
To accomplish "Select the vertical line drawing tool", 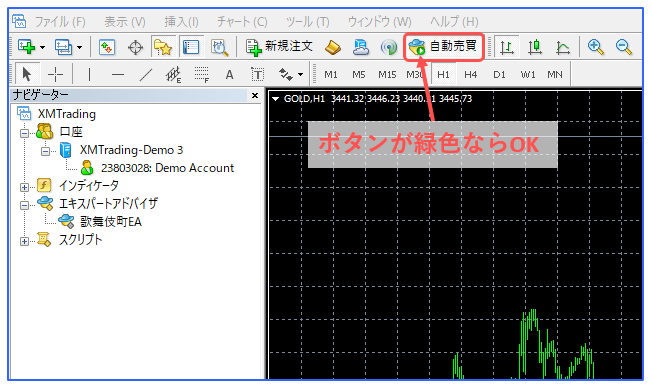I will pyautogui.click(x=89, y=75).
